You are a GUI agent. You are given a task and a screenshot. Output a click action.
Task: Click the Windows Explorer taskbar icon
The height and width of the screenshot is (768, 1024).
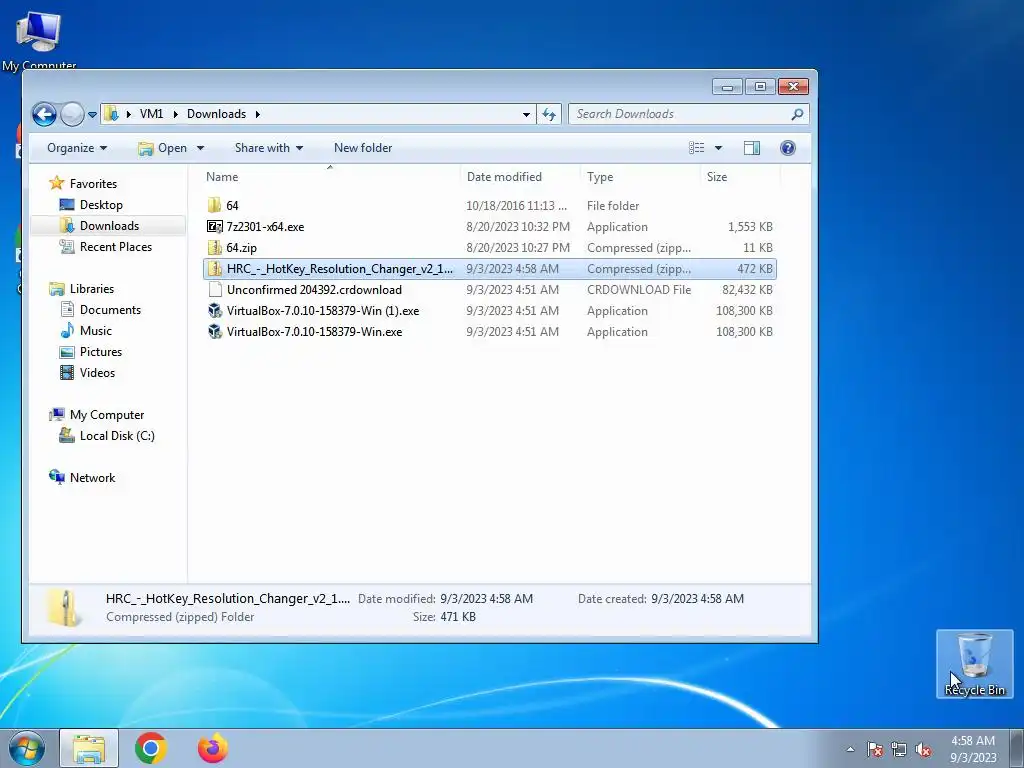[x=89, y=748]
